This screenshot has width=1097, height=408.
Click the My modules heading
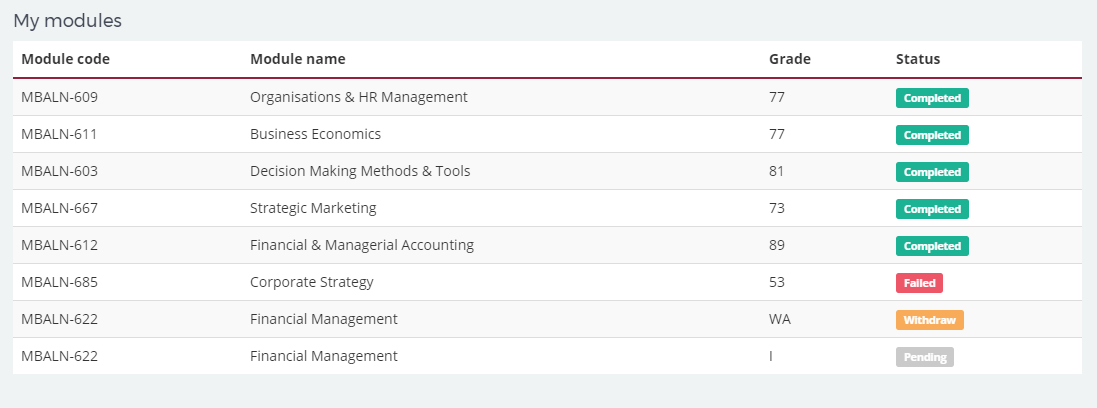coord(67,21)
